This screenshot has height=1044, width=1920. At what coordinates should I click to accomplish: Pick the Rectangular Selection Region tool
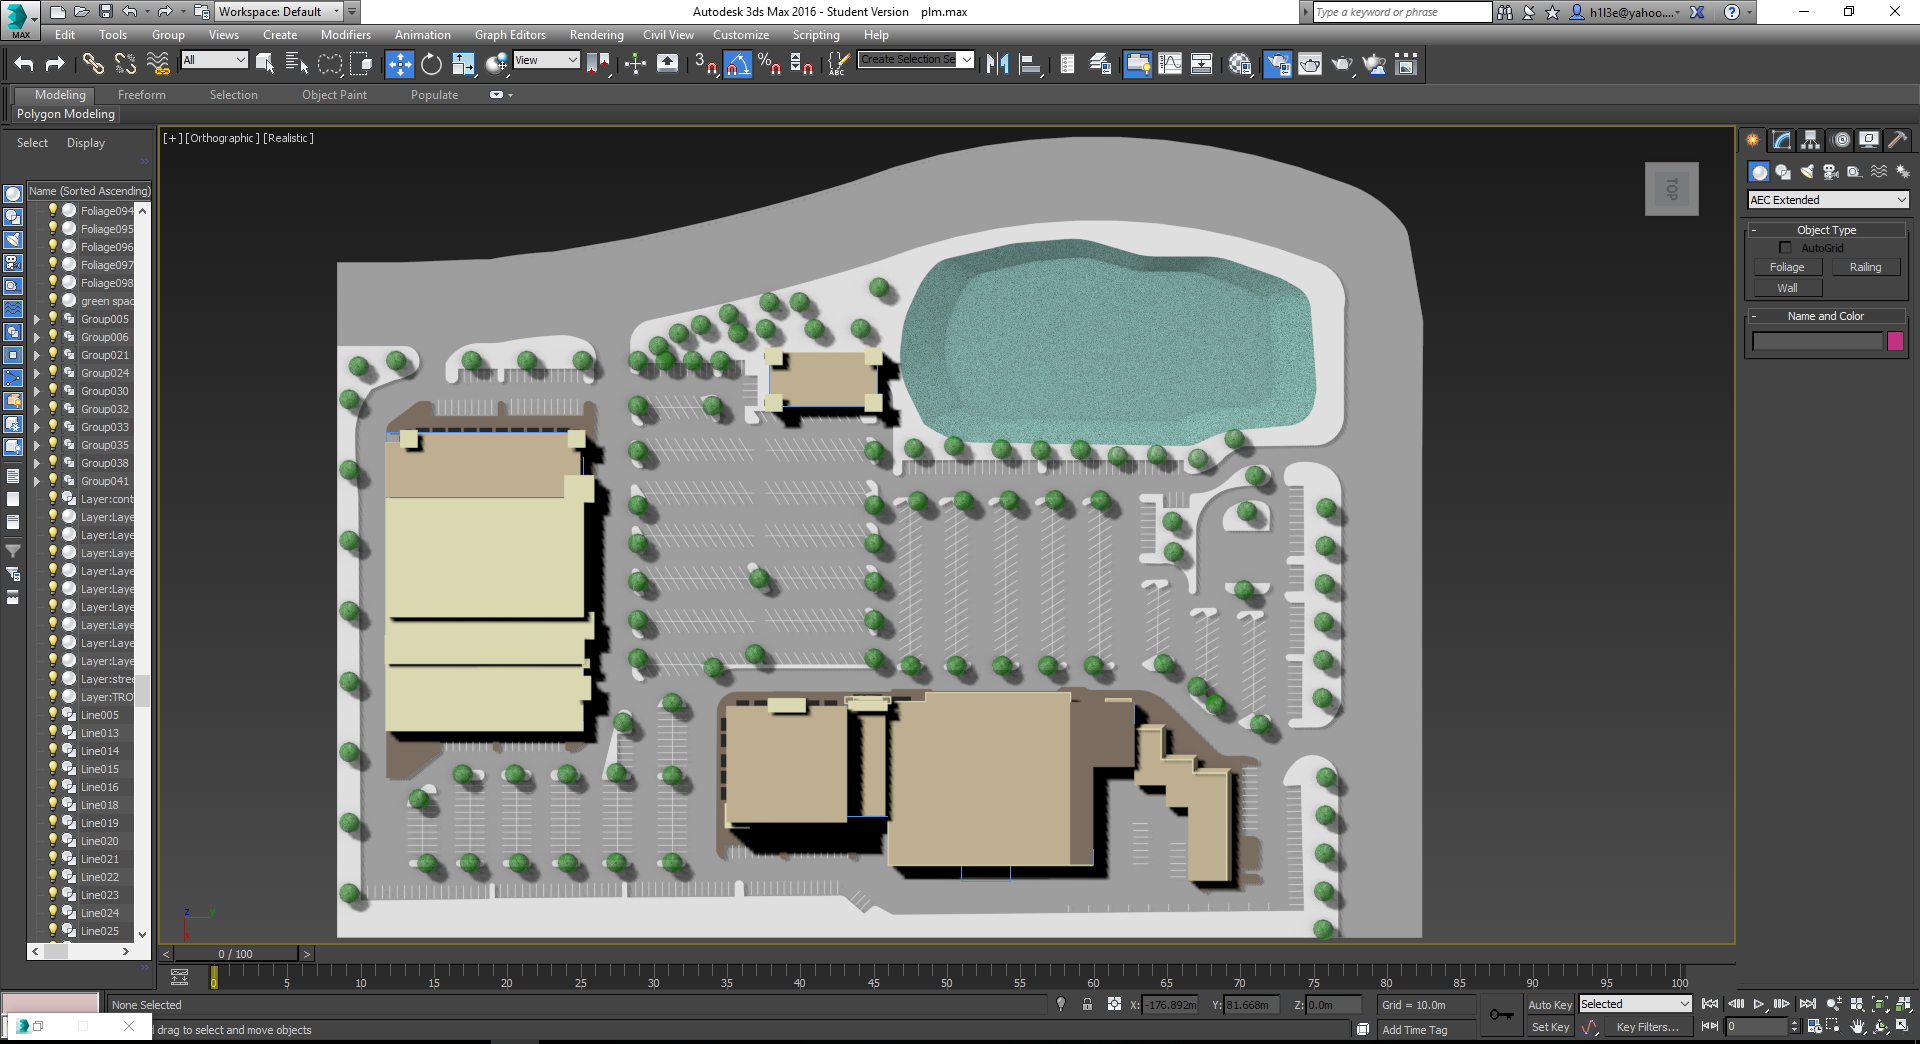click(x=329, y=64)
